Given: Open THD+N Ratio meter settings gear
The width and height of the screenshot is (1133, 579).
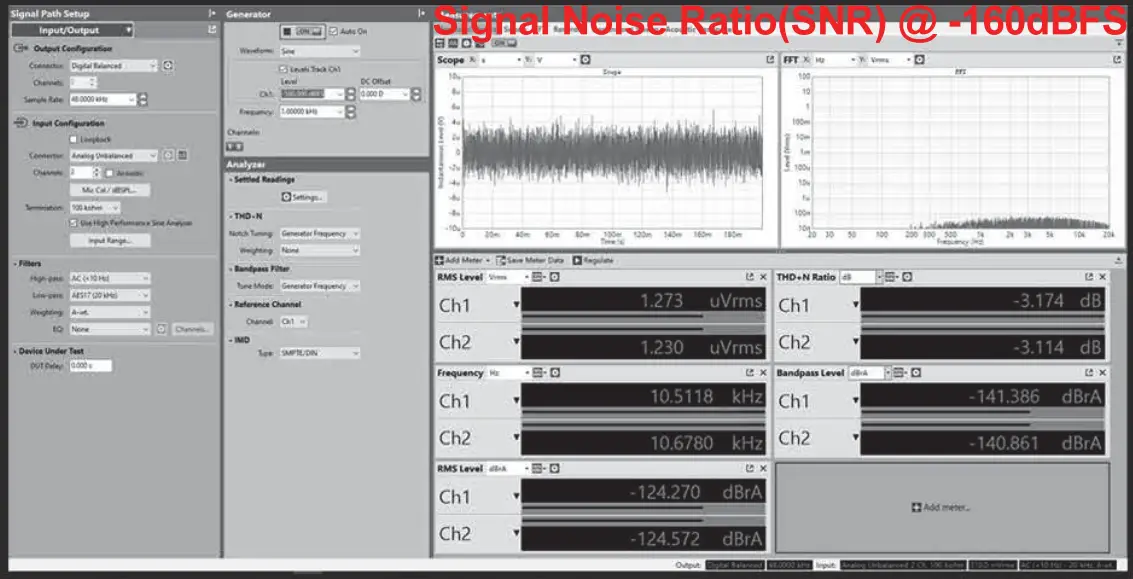Looking at the screenshot, I should [907, 277].
